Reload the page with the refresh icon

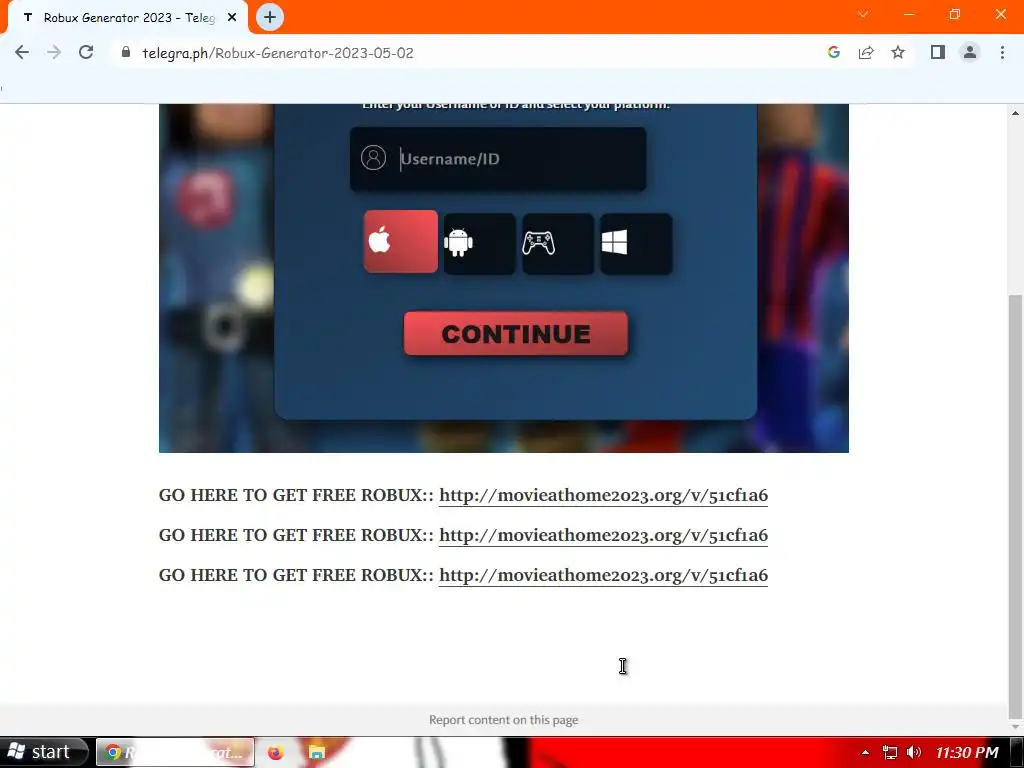pyautogui.click(x=86, y=52)
